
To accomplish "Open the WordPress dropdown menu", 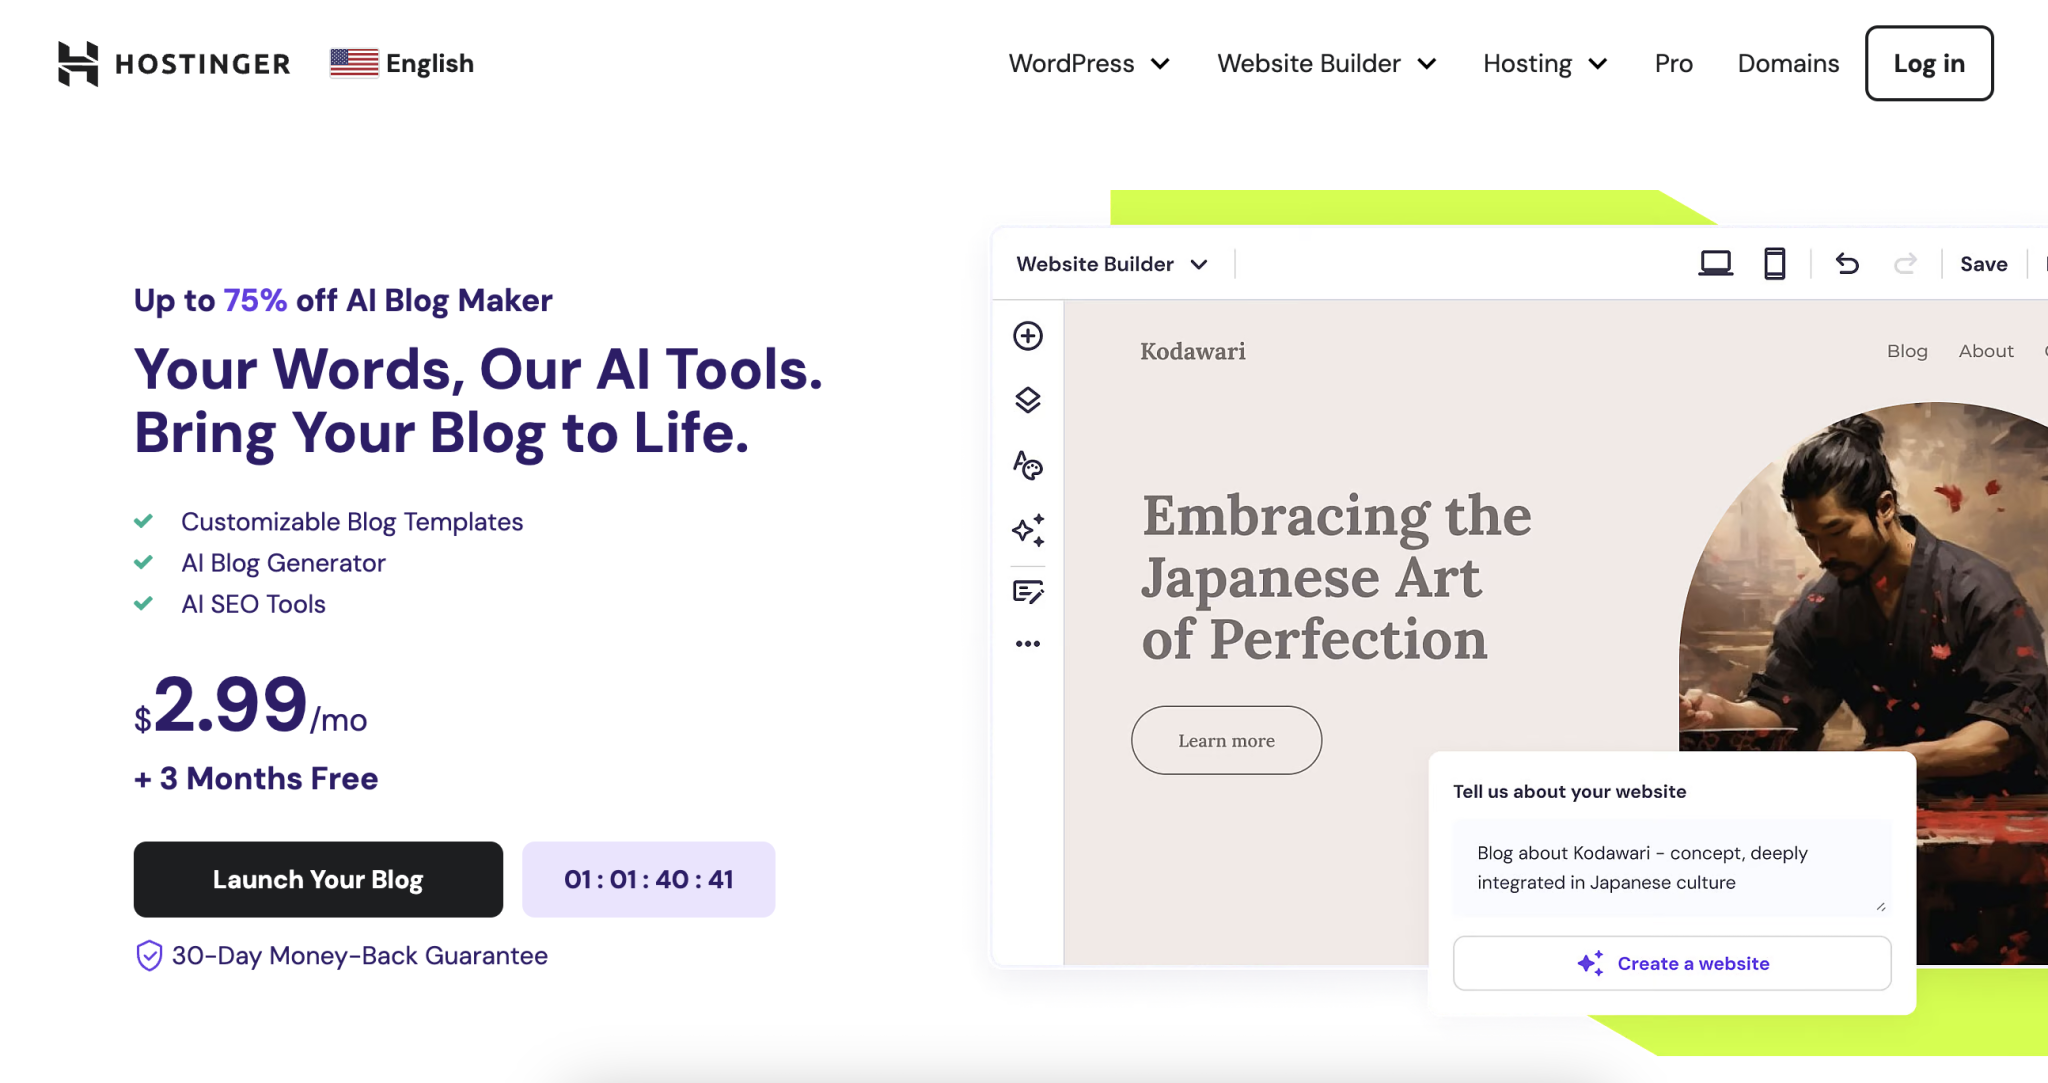I will click(1088, 63).
